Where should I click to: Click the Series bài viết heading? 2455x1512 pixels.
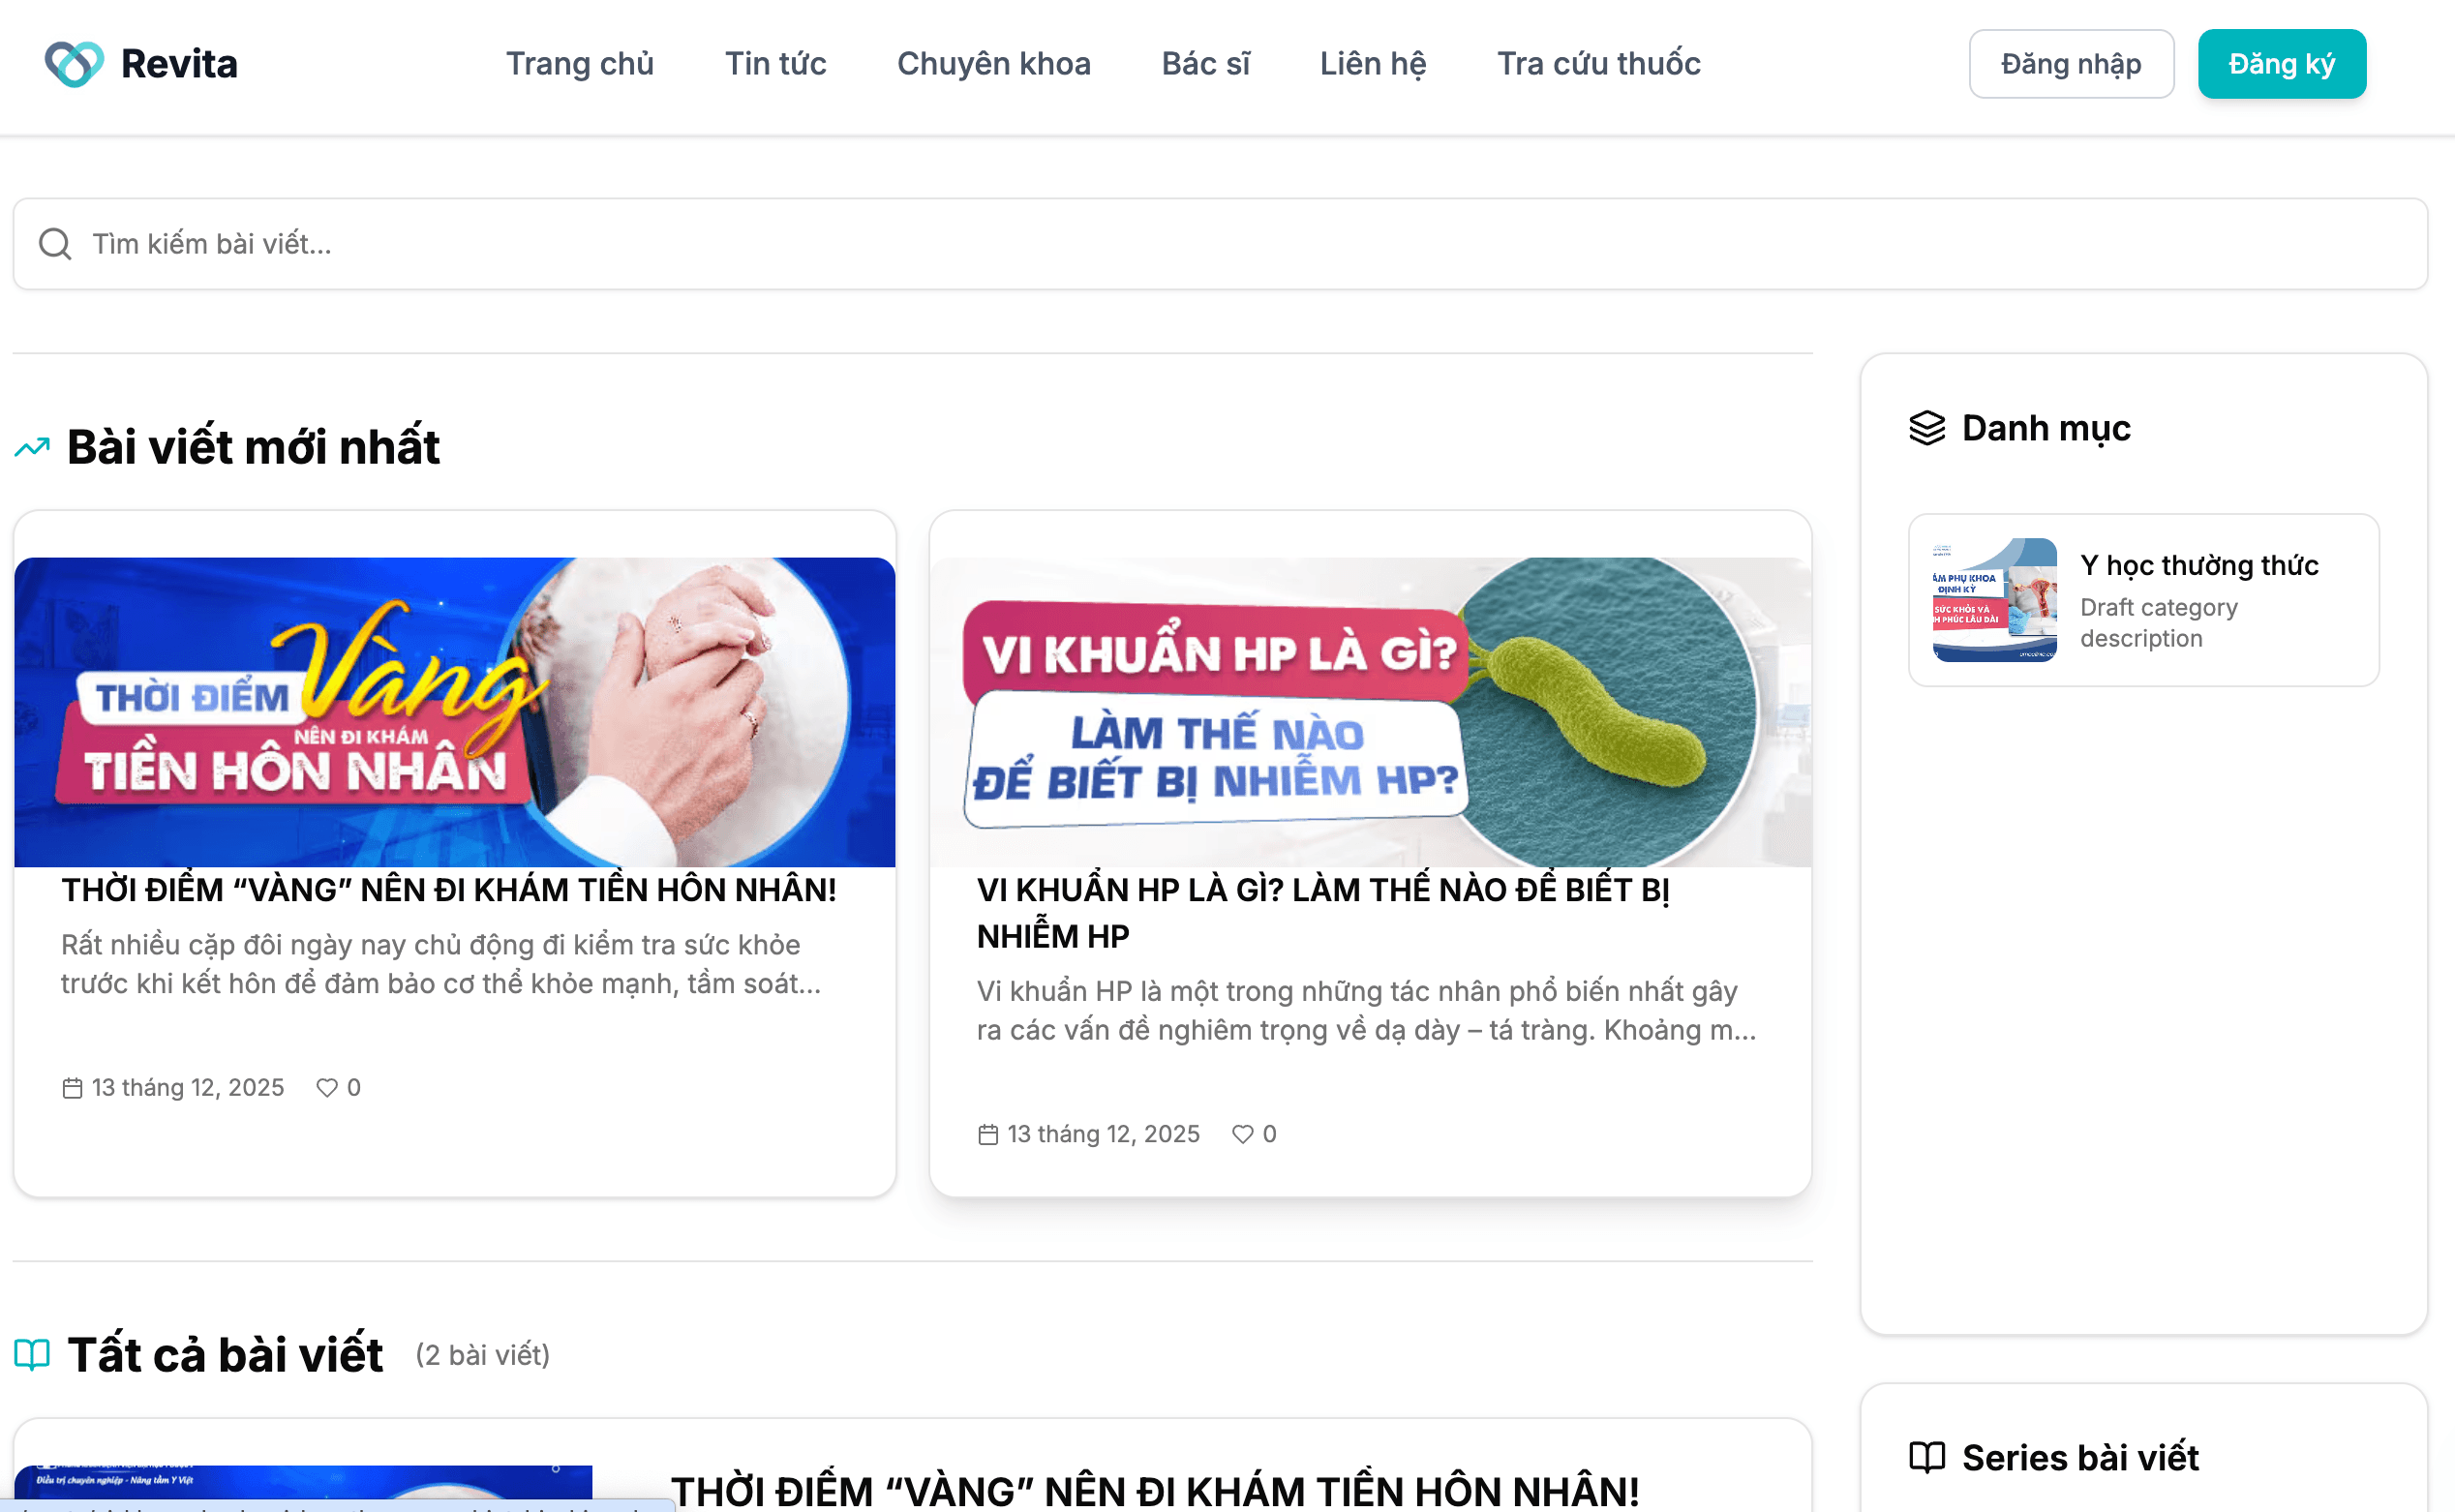click(2080, 1457)
